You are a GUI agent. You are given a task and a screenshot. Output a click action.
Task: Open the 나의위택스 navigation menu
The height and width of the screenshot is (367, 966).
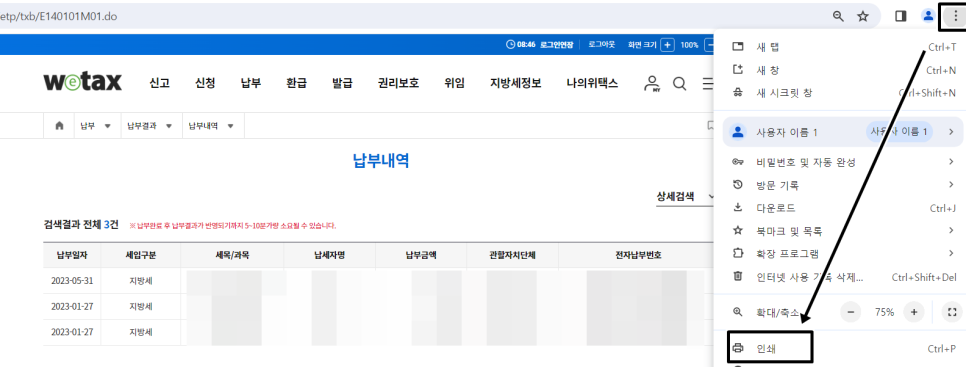[592, 83]
